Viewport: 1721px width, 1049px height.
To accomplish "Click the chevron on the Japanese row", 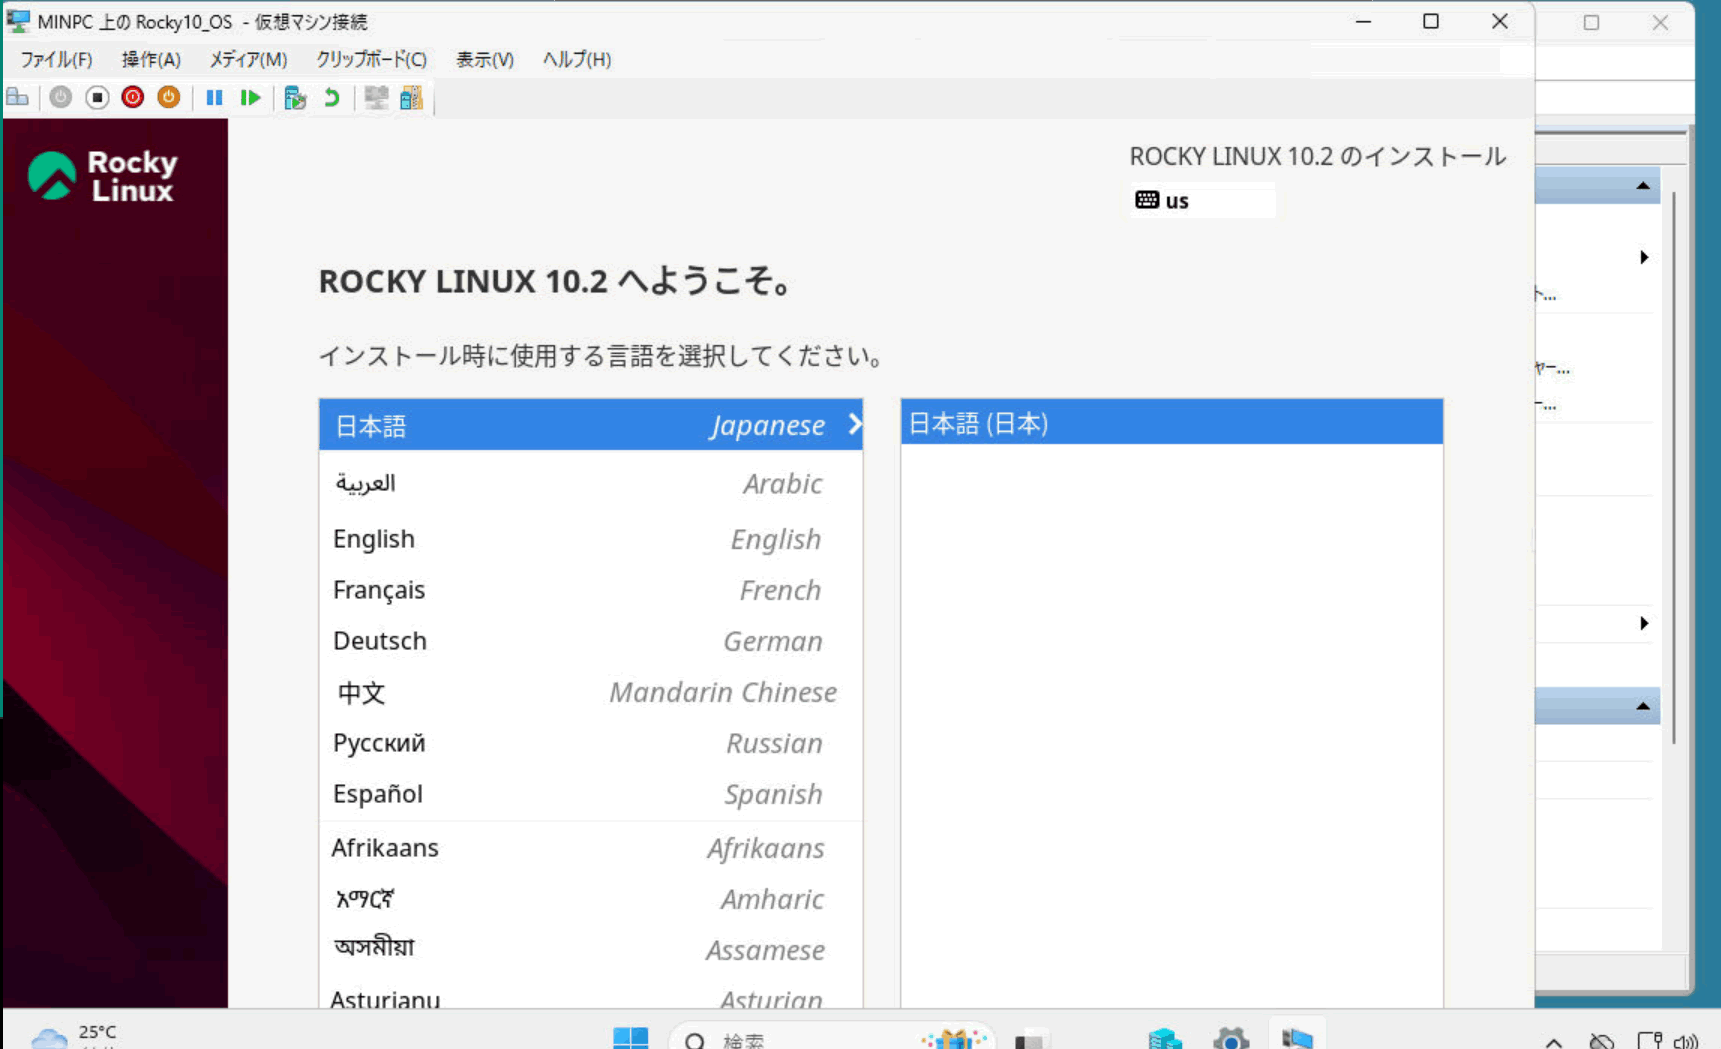I will (854, 424).
